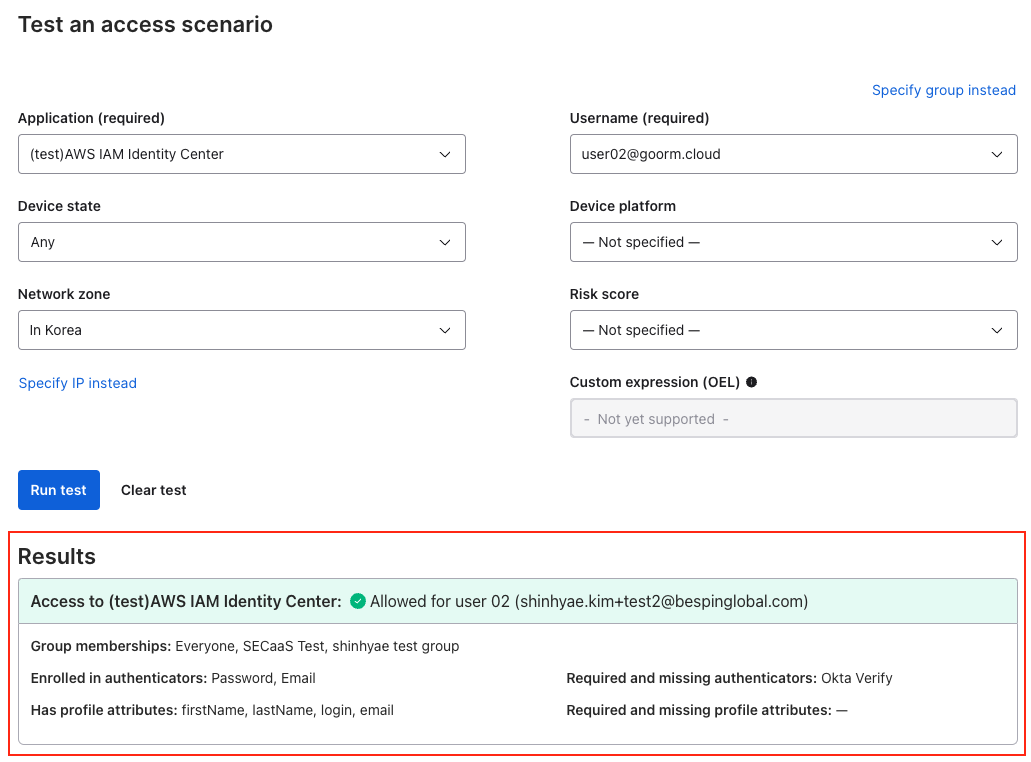Click the Test an access scenario title
The height and width of the screenshot is (762, 1031).
coord(145,25)
